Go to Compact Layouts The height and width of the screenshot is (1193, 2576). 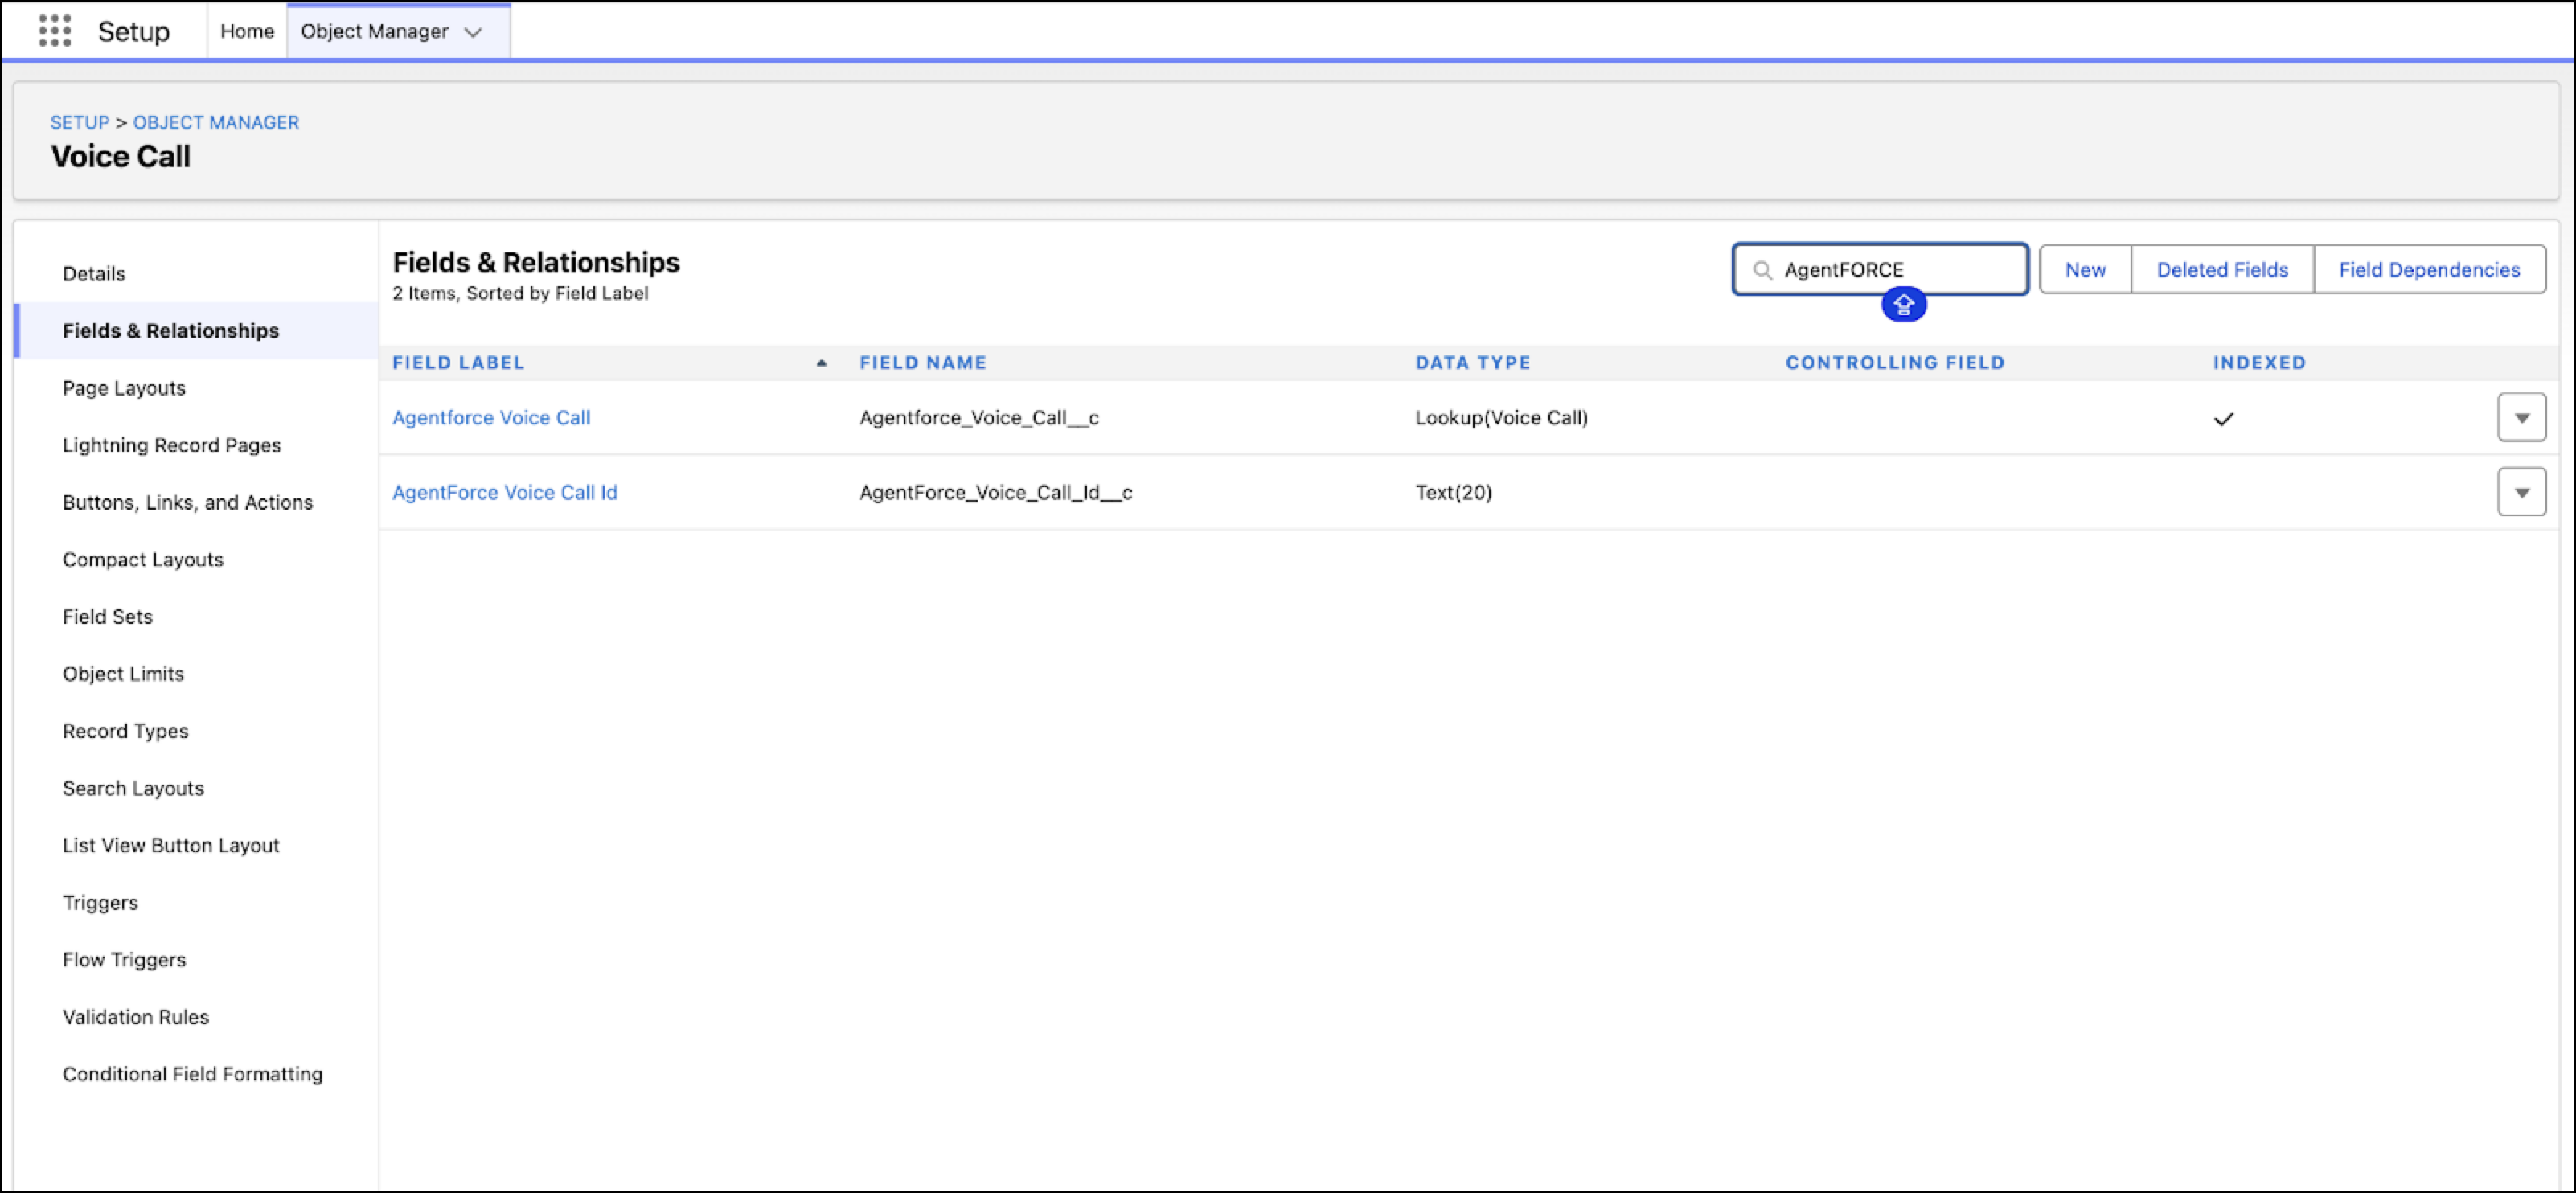pos(143,559)
